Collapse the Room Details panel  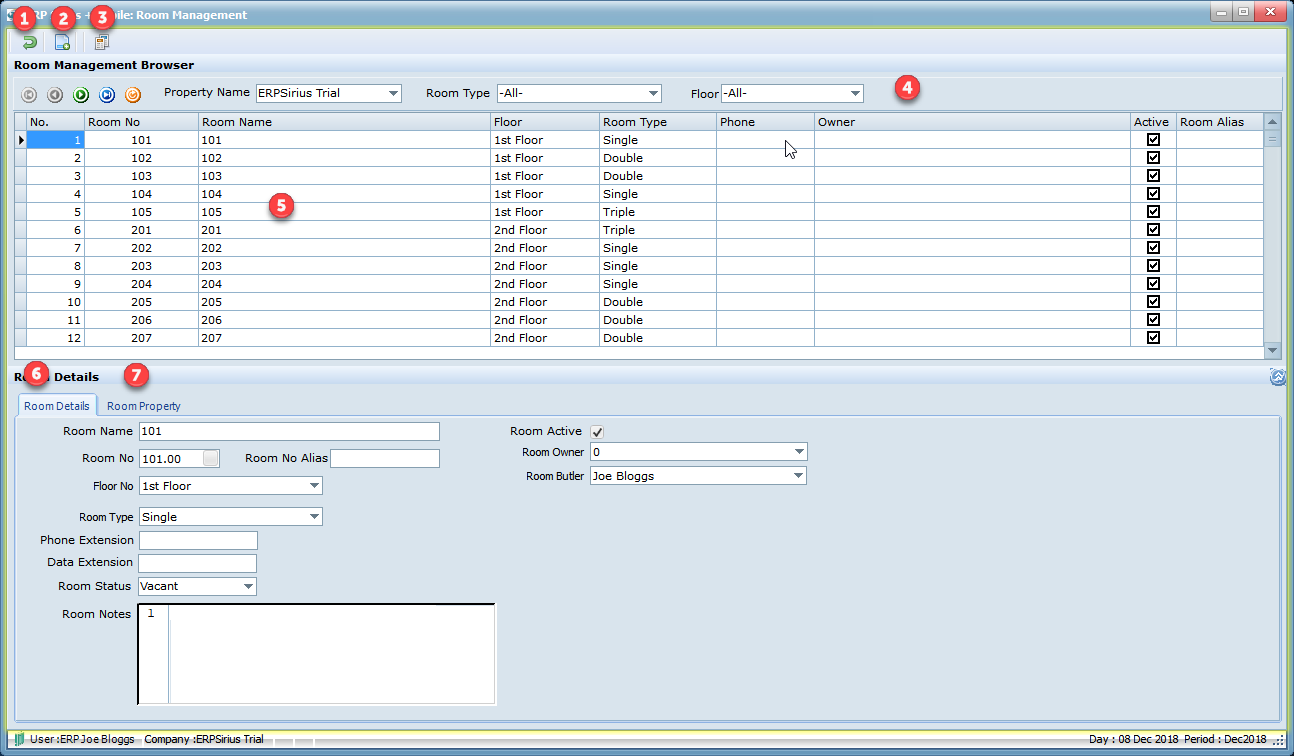tap(1277, 377)
